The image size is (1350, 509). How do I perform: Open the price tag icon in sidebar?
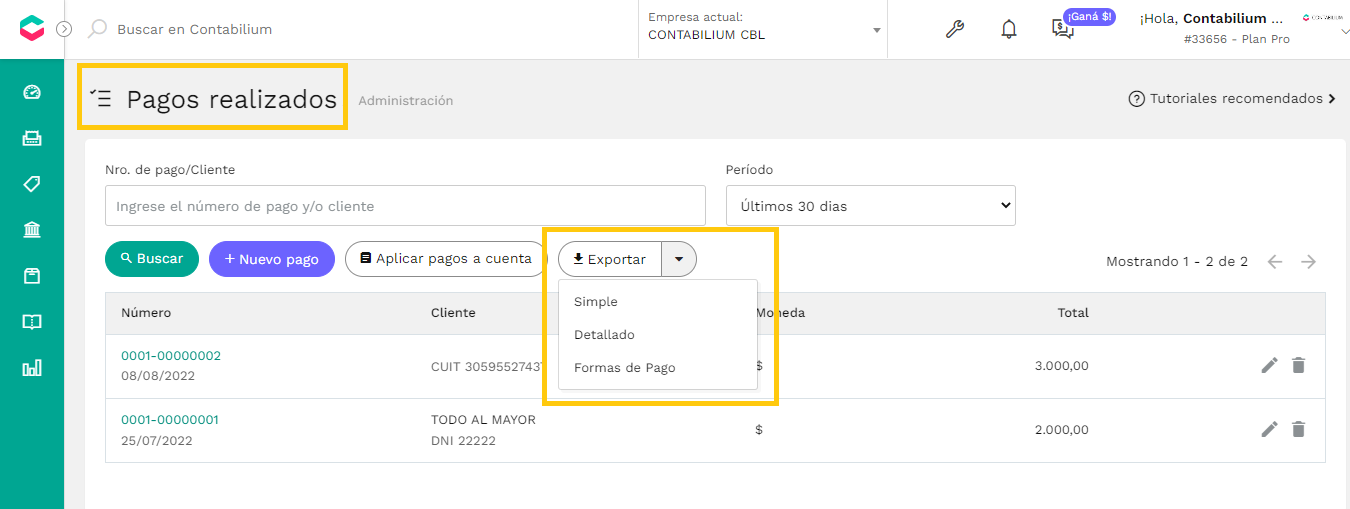pyautogui.click(x=32, y=184)
